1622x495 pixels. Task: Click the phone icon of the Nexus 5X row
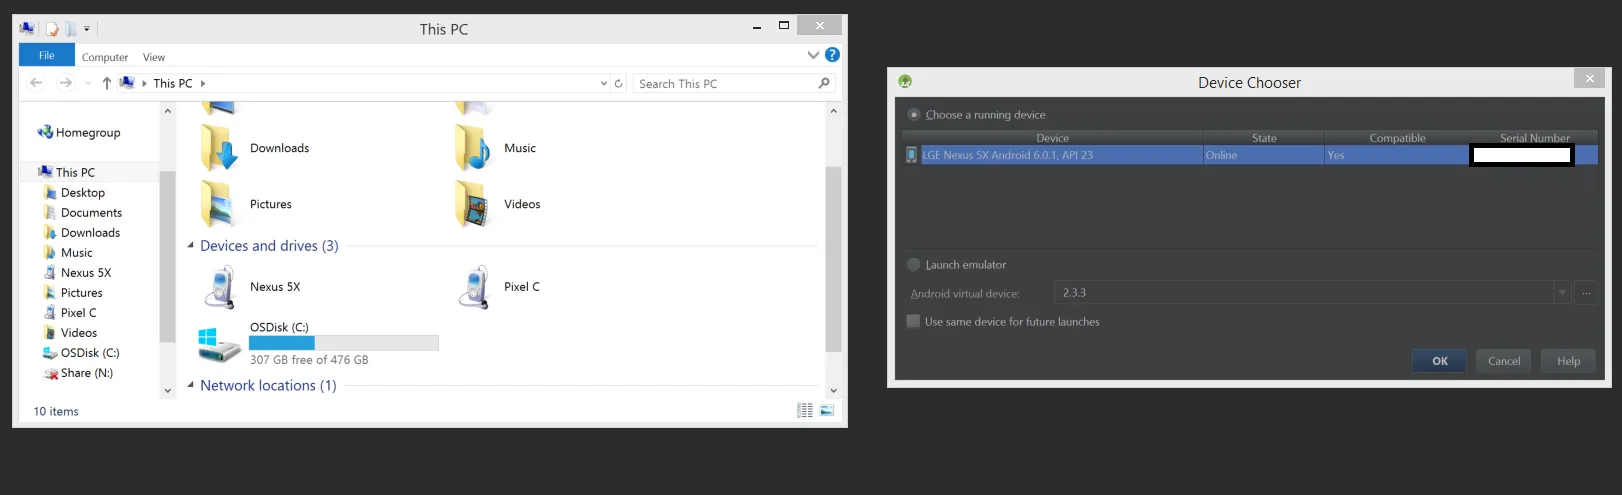click(911, 155)
